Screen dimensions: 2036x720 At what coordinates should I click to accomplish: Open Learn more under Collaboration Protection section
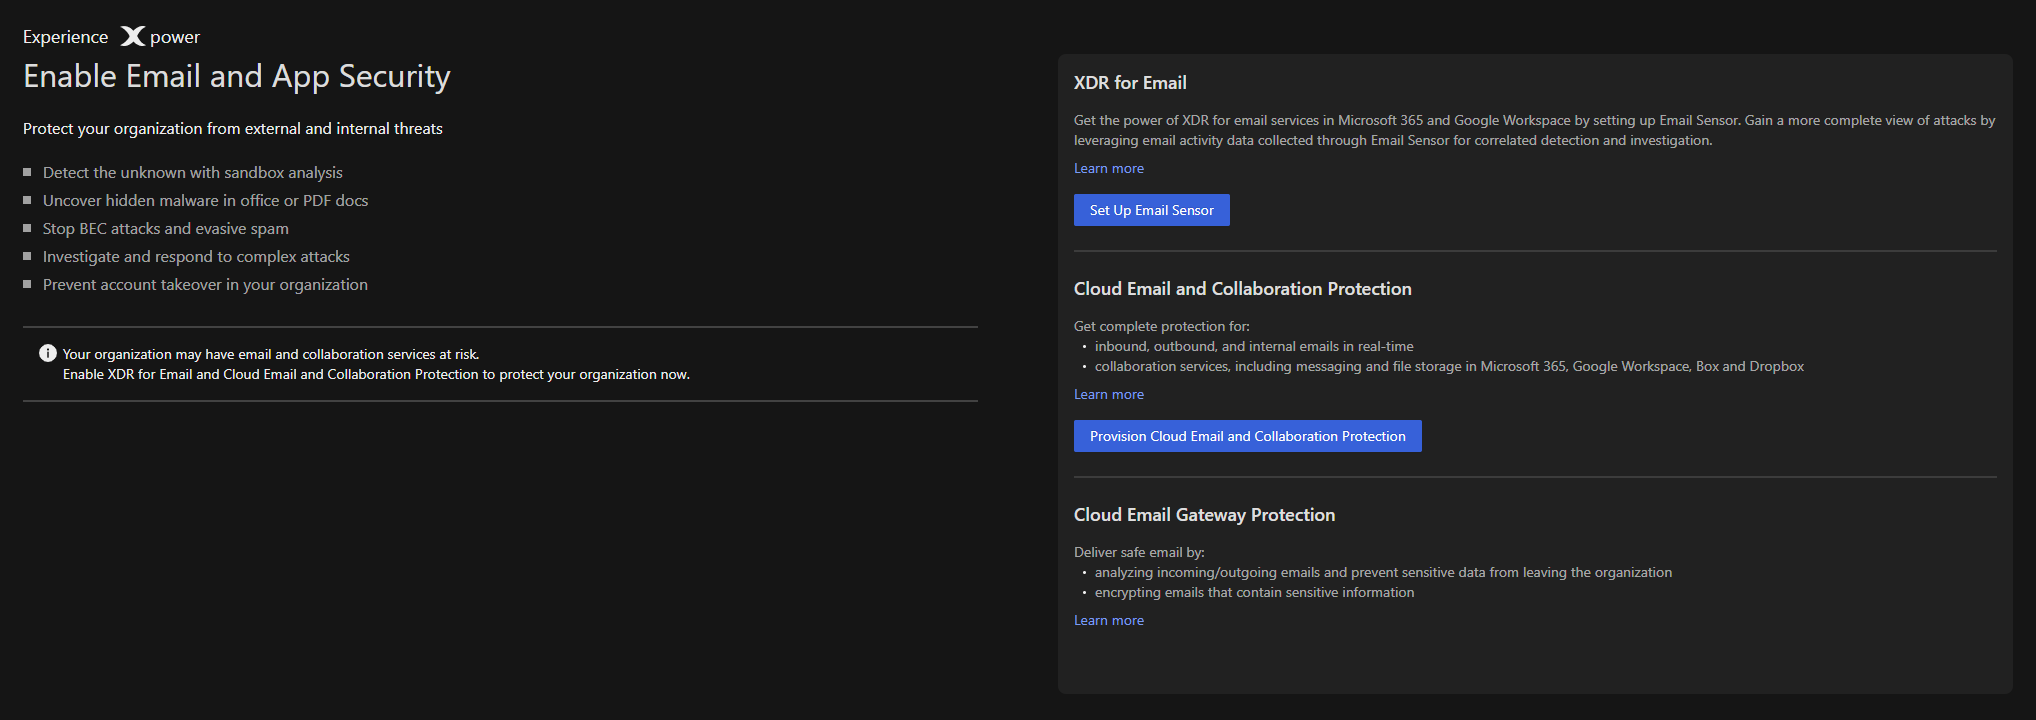(1108, 394)
